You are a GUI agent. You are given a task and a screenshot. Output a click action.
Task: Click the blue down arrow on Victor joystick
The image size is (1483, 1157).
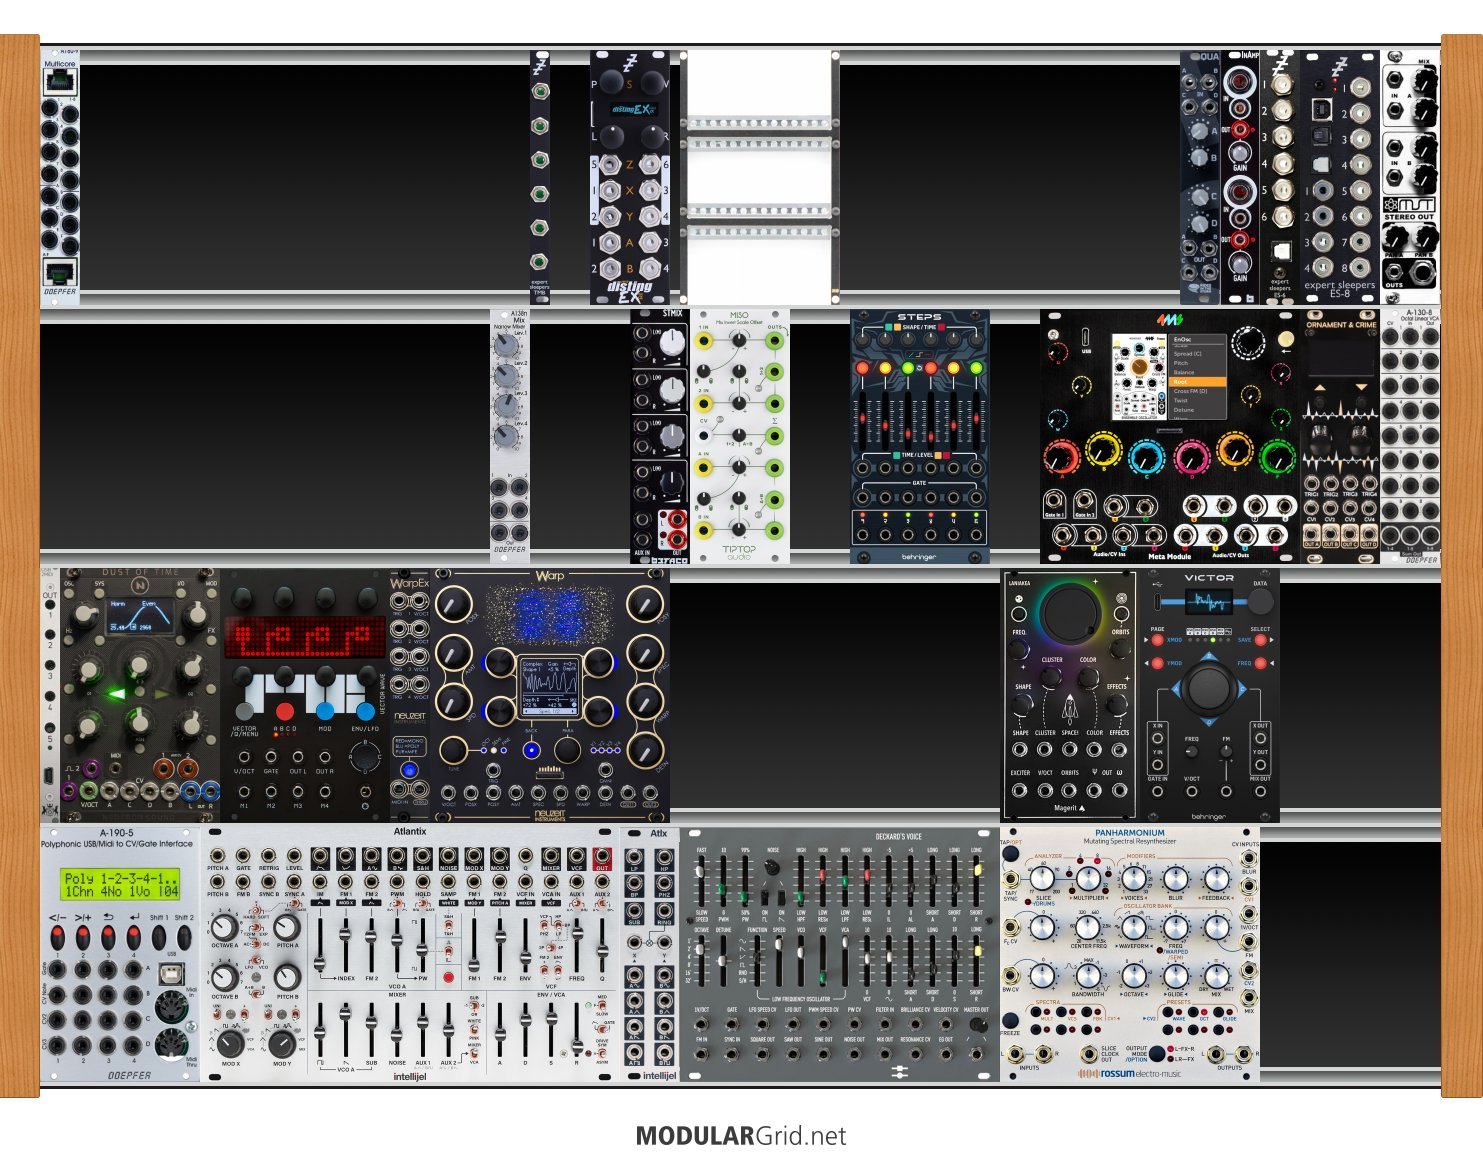(1209, 721)
